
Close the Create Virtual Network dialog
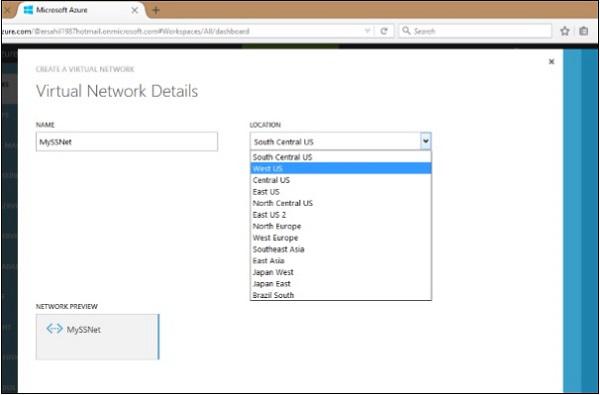551,61
